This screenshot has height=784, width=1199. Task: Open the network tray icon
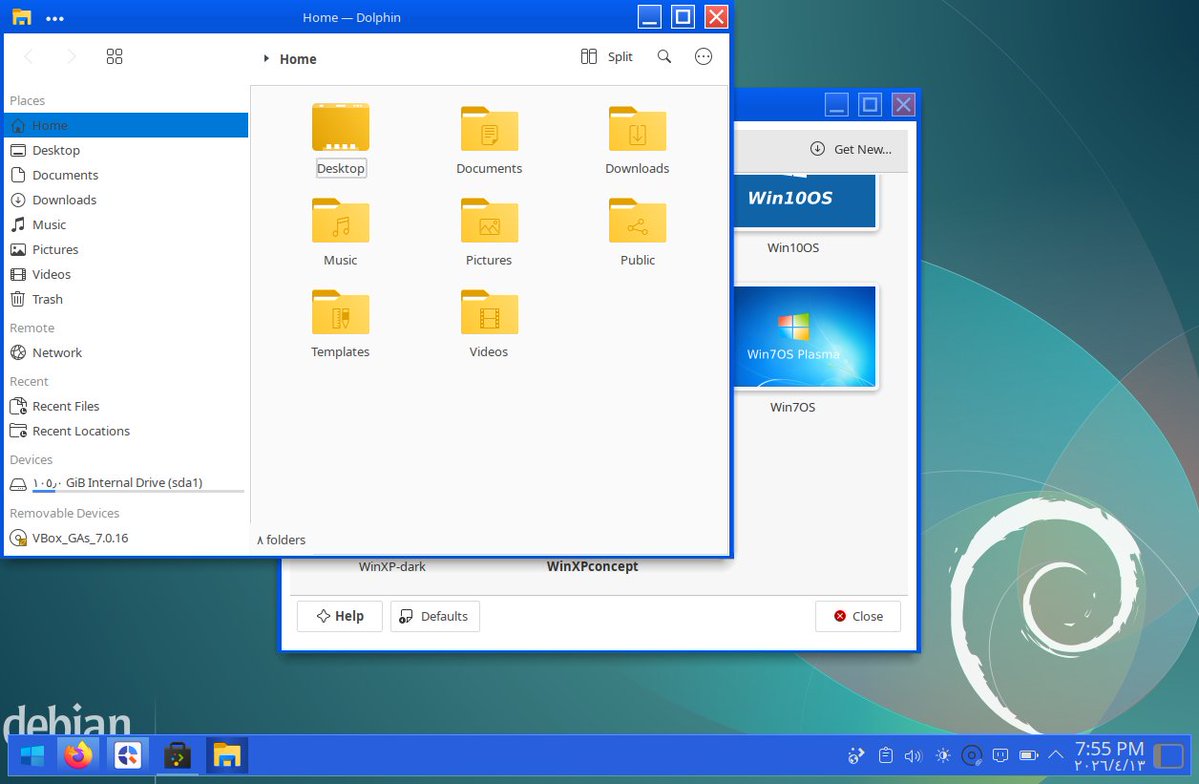point(1000,756)
